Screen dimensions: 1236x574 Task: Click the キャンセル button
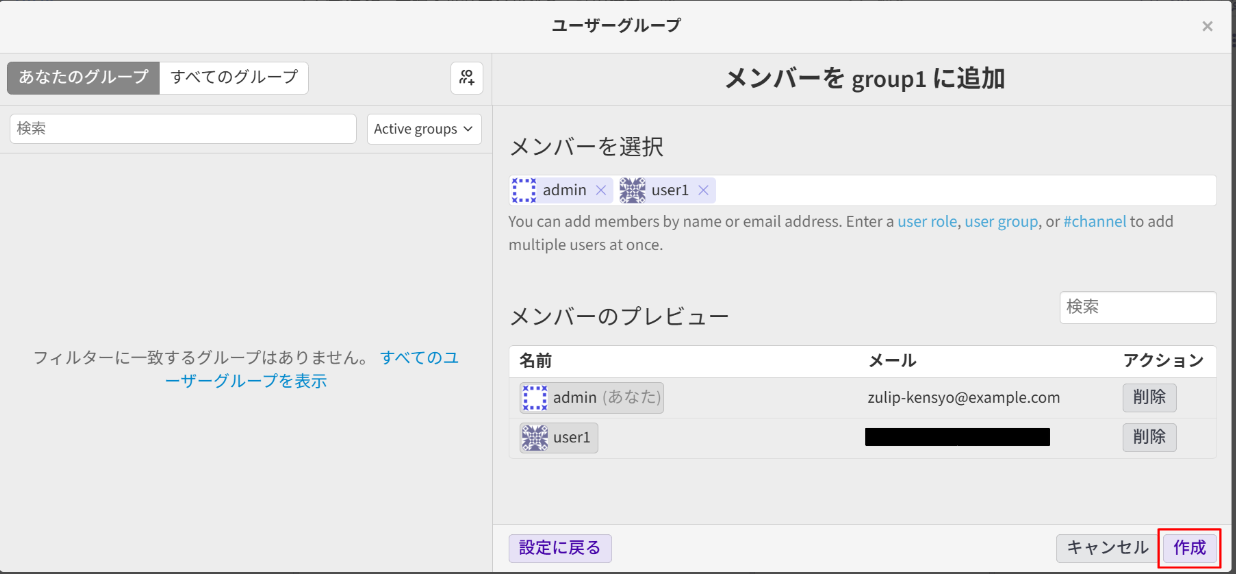(x=1107, y=548)
